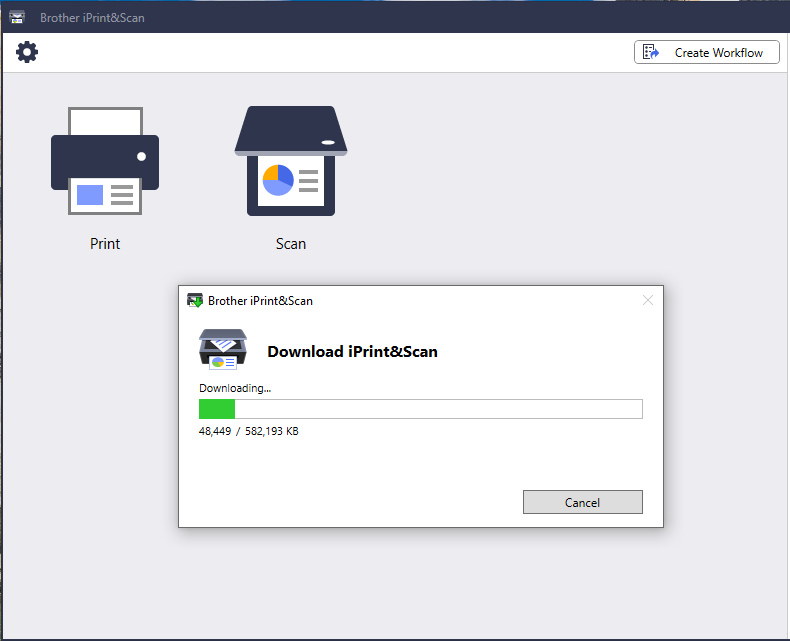Image resolution: width=790 pixels, height=641 pixels.
Task: Select the Print printer icon
Action: (105, 161)
